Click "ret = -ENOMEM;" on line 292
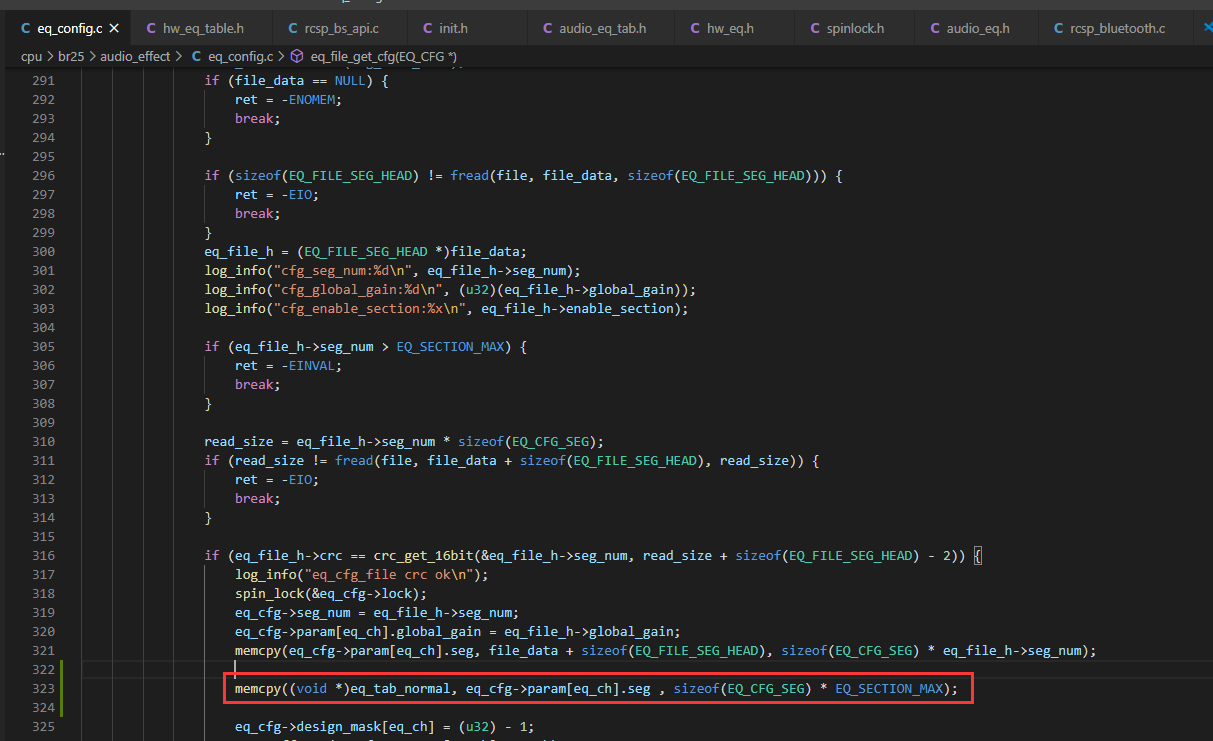1213x741 pixels. [x=289, y=99]
